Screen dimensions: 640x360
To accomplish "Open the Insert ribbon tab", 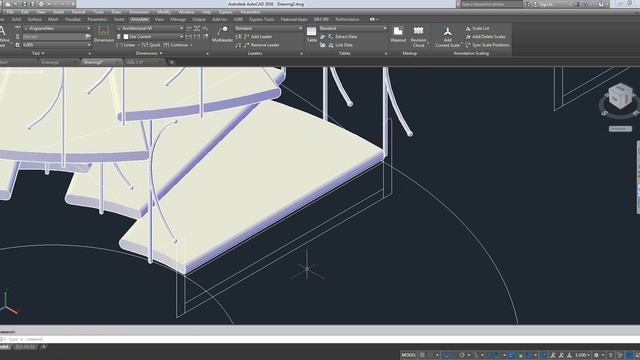I will click(x=119, y=19).
